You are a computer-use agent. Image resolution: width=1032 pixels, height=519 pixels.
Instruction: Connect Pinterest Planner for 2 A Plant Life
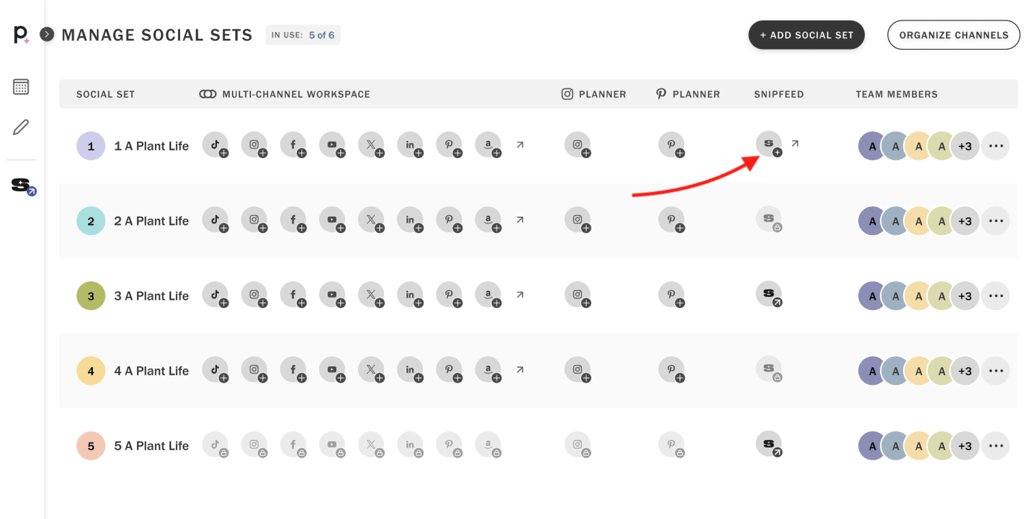point(671,220)
